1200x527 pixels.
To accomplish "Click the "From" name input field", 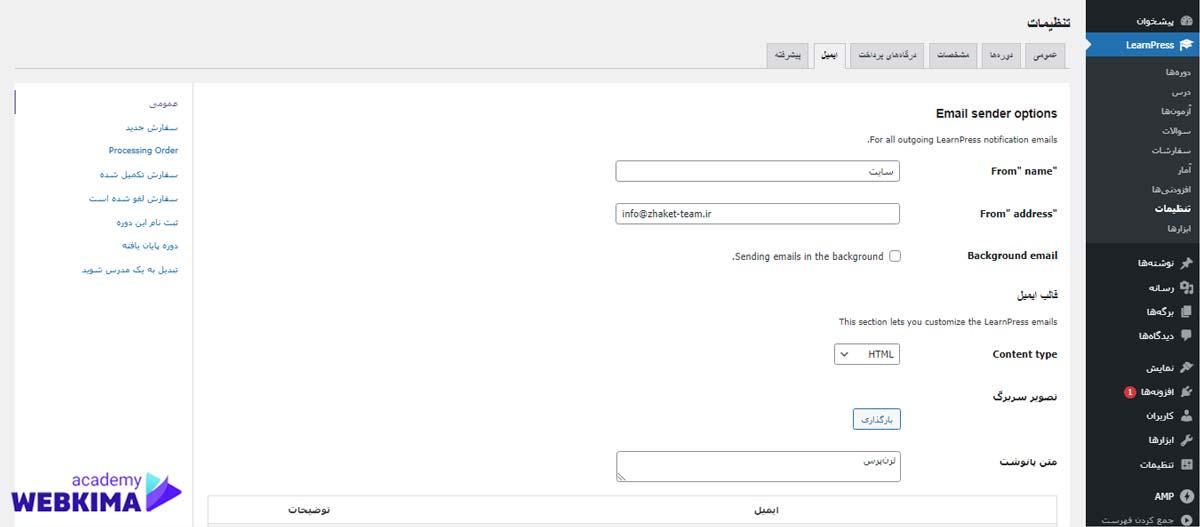I will pyautogui.click(x=758, y=172).
